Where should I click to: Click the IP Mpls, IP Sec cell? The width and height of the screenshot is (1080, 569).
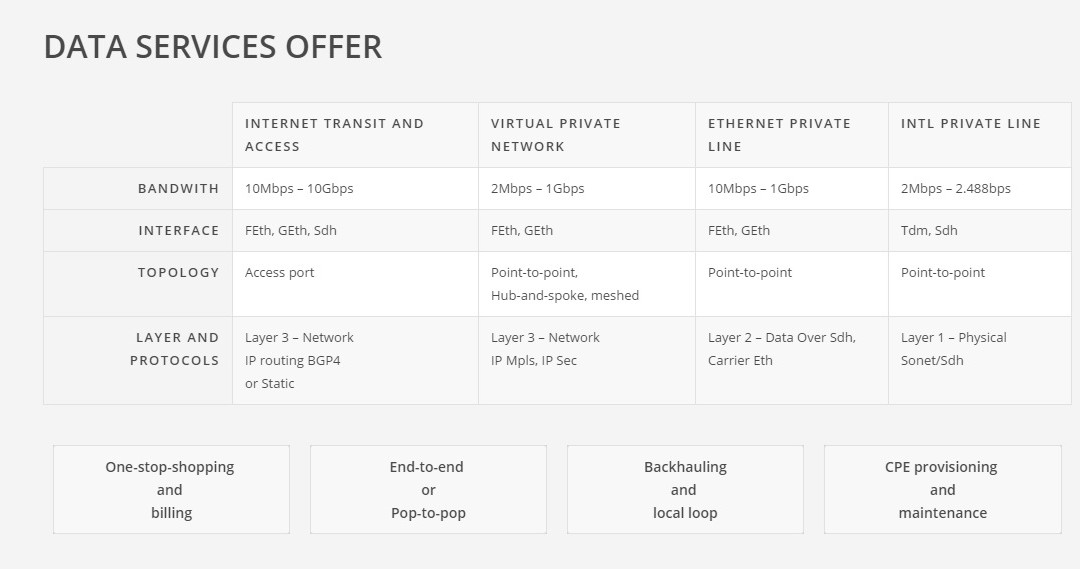[587, 360]
